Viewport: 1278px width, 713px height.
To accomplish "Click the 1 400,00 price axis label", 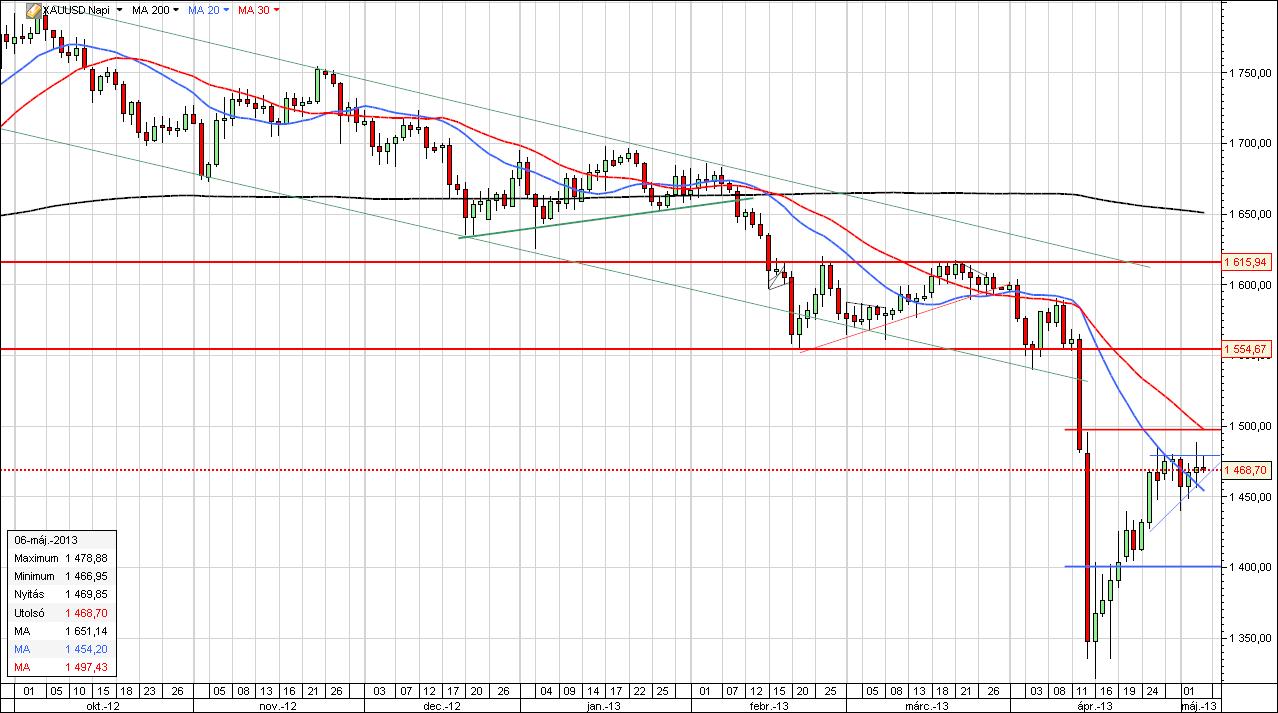I will [1249, 567].
